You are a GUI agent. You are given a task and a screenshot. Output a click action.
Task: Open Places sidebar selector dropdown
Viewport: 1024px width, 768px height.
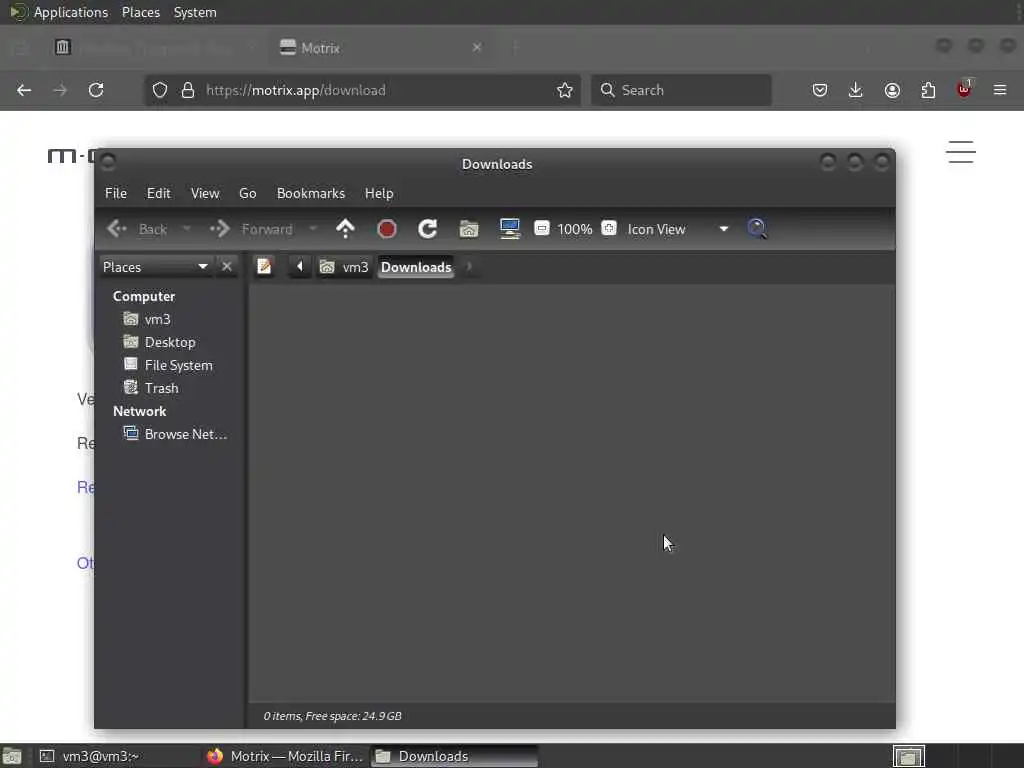click(x=155, y=266)
